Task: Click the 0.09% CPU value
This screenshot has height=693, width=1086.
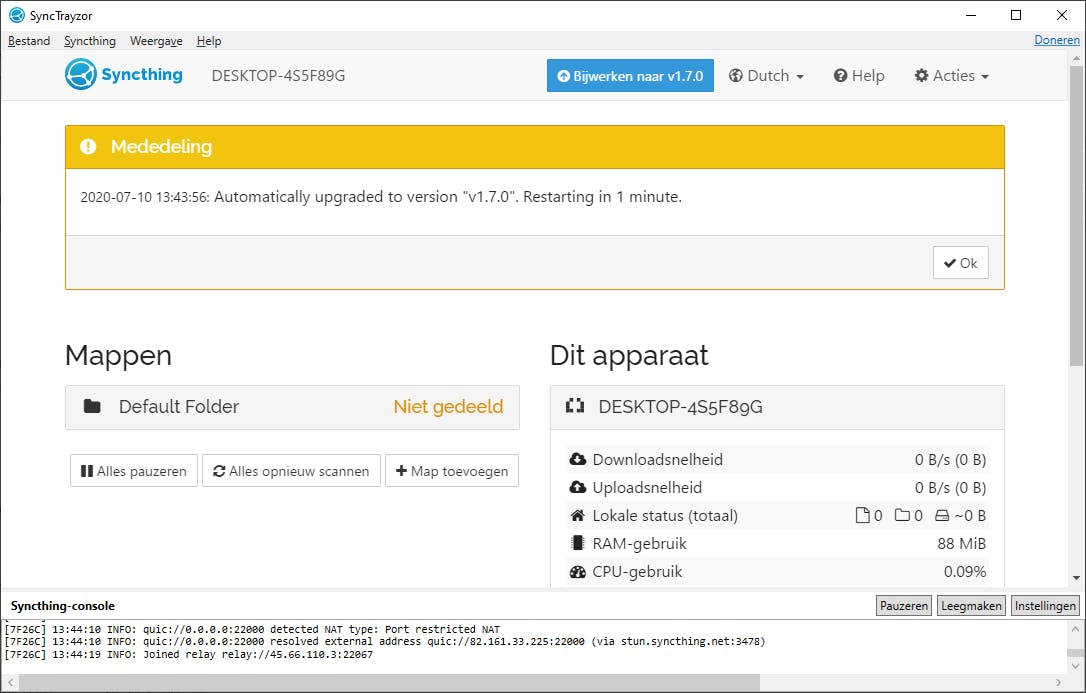Action: pyautogui.click(x=965, y=572)
